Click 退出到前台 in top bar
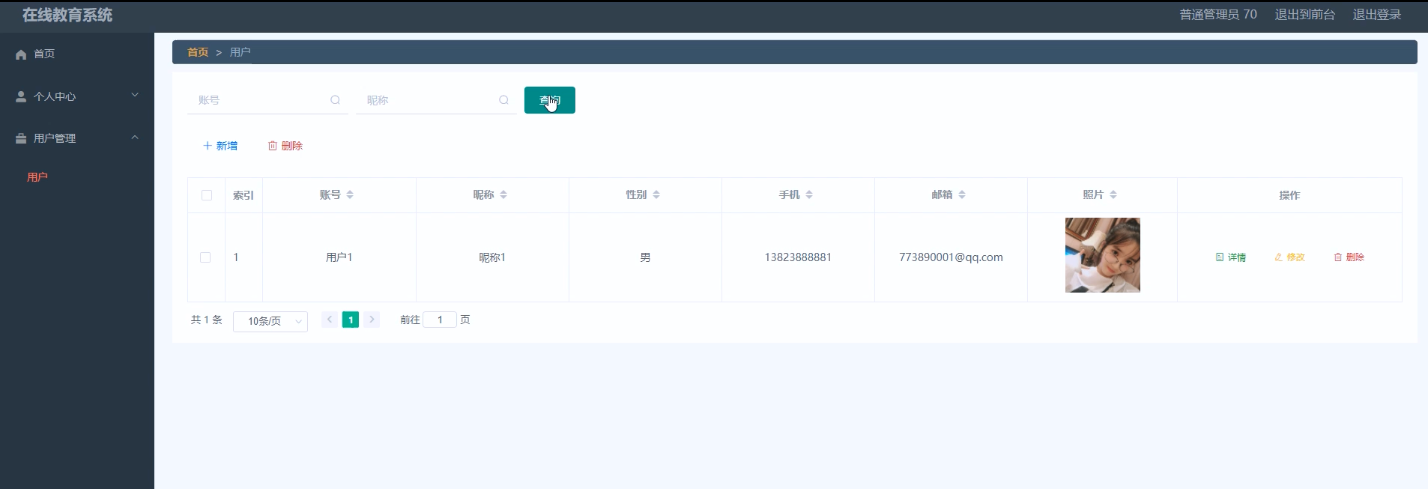Screen dimensions: 1428x489 point(1305,15)
